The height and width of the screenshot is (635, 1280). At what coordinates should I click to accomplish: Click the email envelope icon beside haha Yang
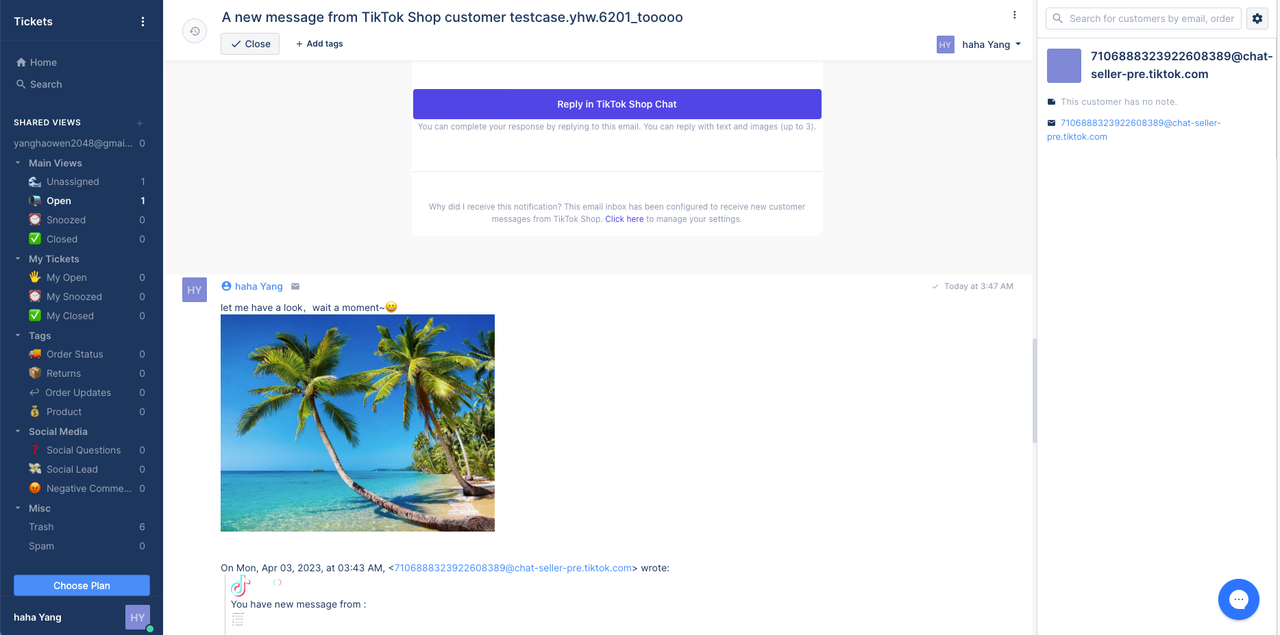coord(295,286)
